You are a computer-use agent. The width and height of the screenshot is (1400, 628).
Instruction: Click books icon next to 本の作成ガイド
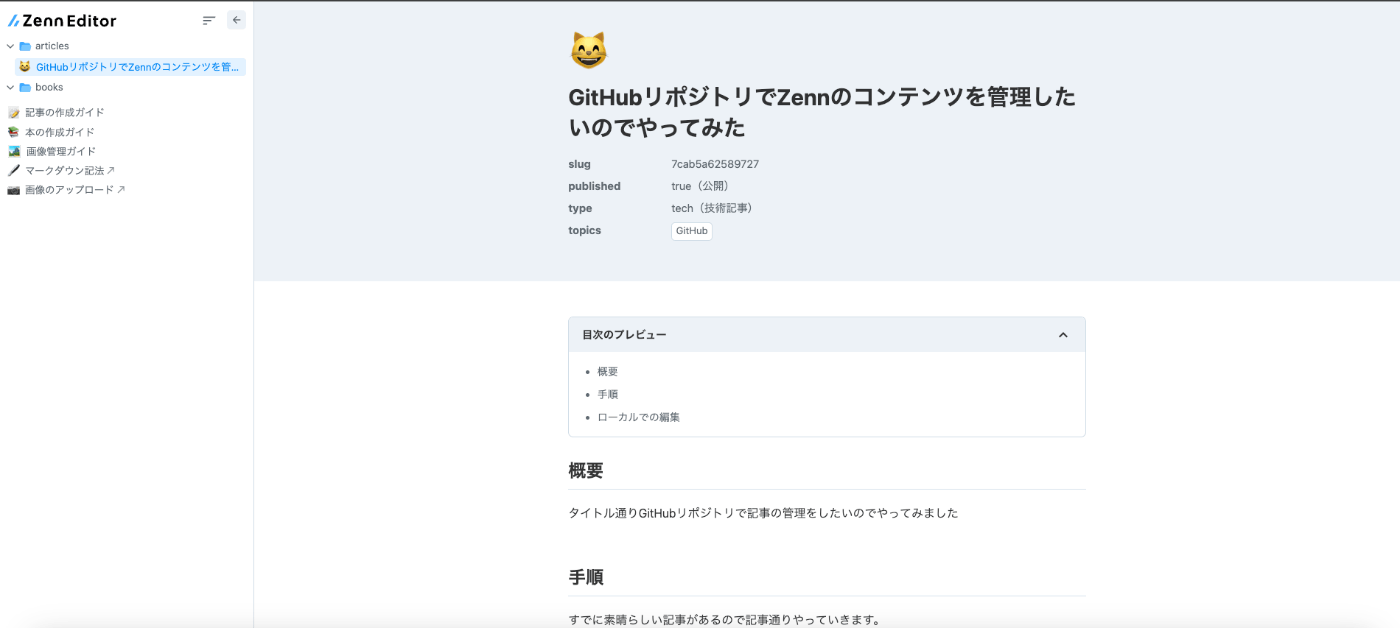coord(14,132)
